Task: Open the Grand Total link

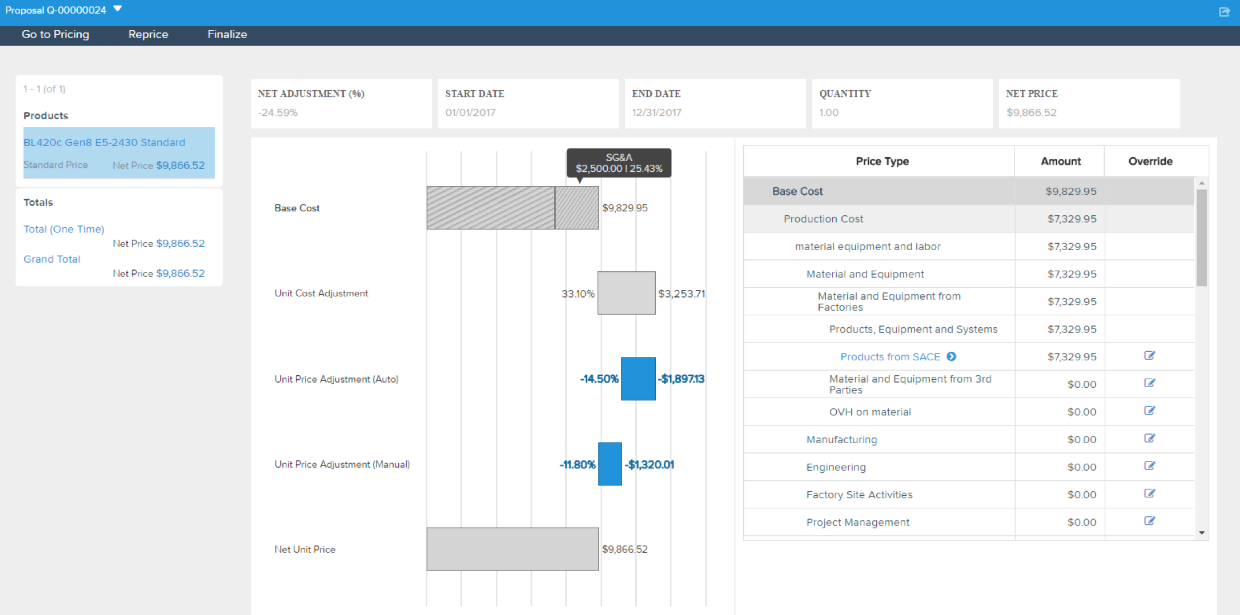Action: coord(52,259)
